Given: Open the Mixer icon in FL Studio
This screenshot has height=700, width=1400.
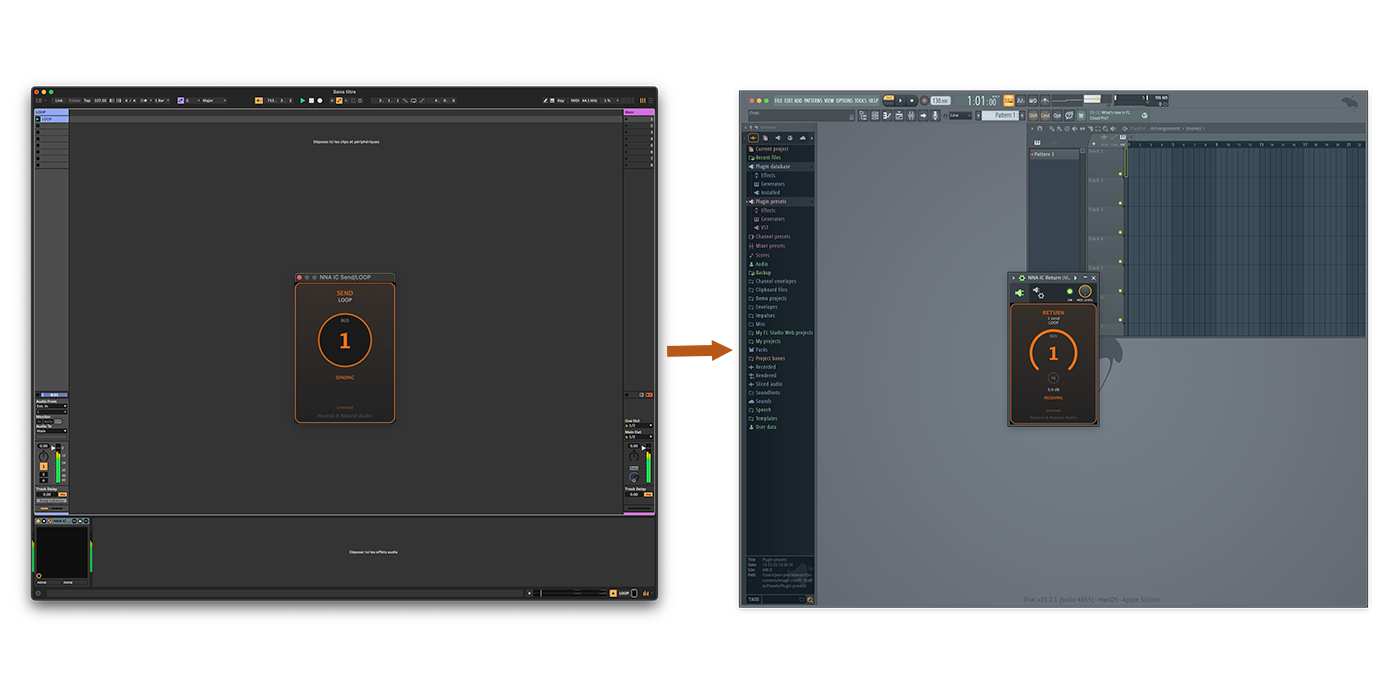Looking at the screenshot, I should [911, 115].
